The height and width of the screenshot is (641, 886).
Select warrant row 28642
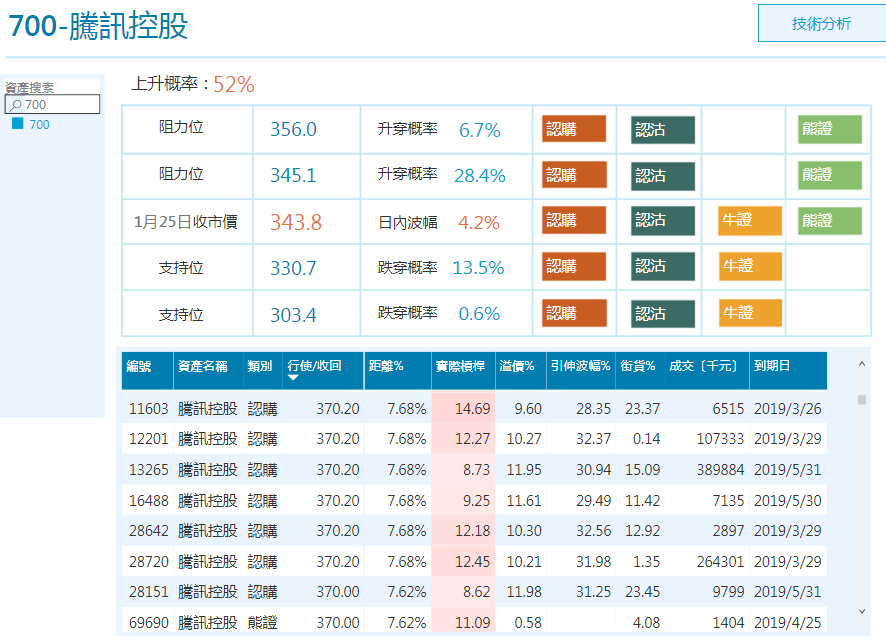click(x=474, y=530)
